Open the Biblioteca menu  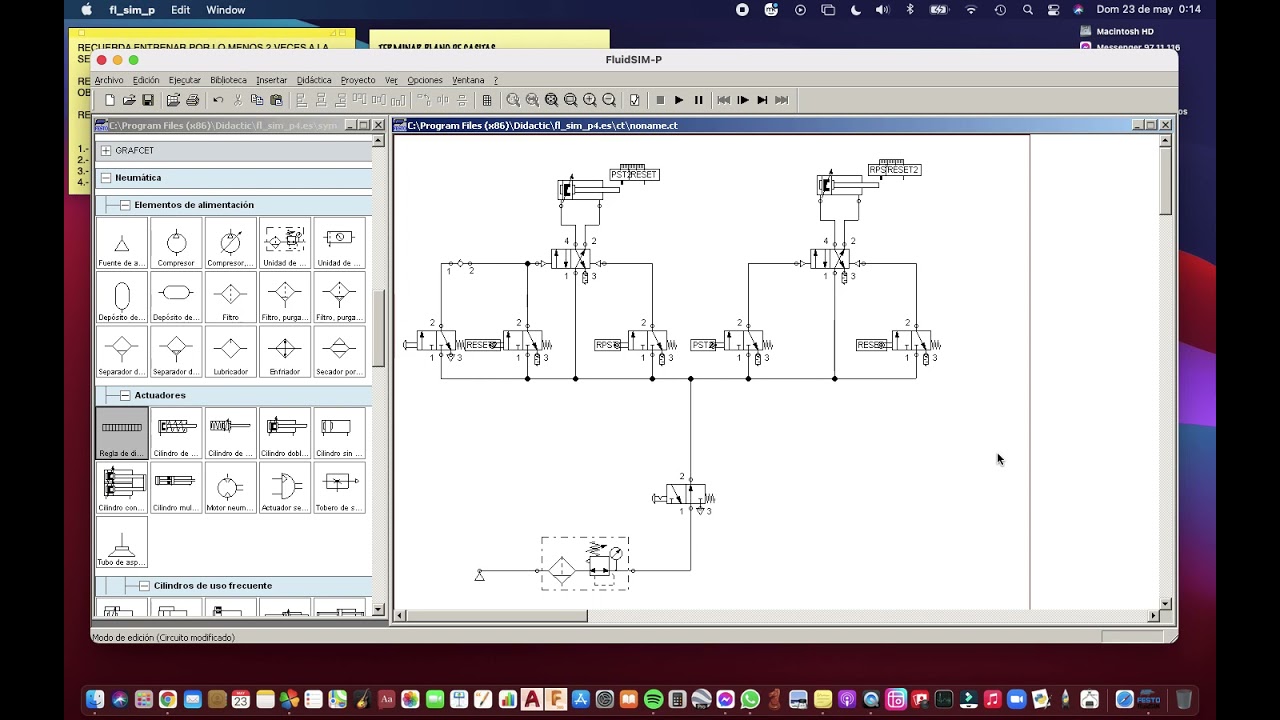pyautogui.click(x=228, y=80)
